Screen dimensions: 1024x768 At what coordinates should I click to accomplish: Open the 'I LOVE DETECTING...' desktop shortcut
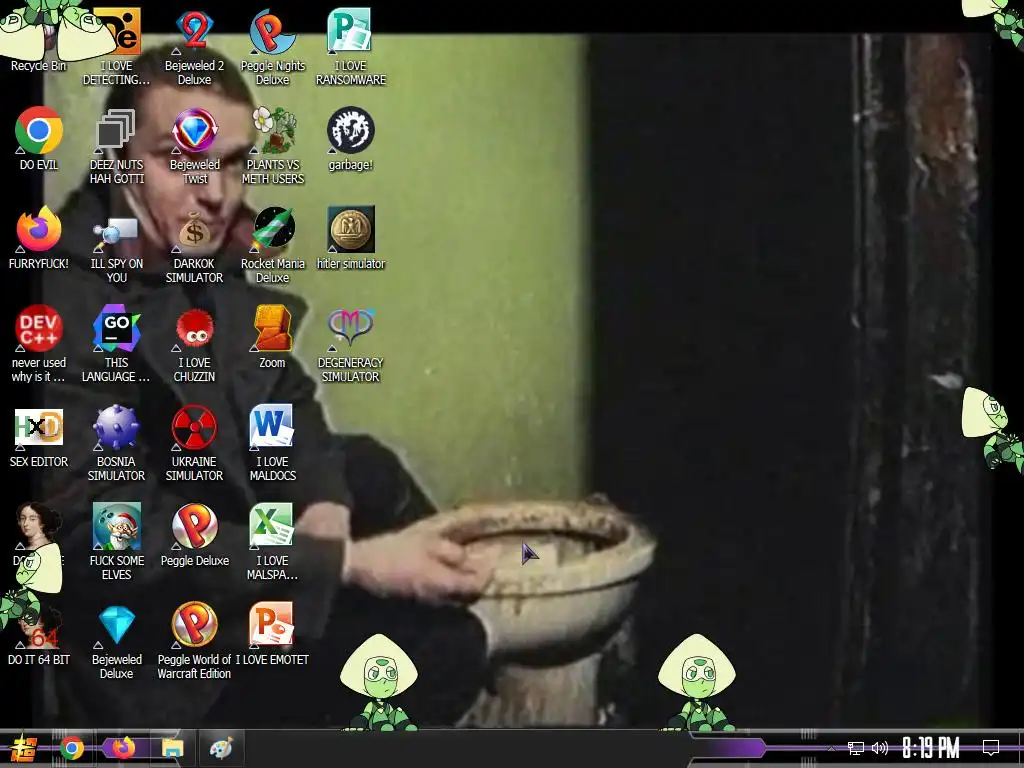click(x=116, y=47)
